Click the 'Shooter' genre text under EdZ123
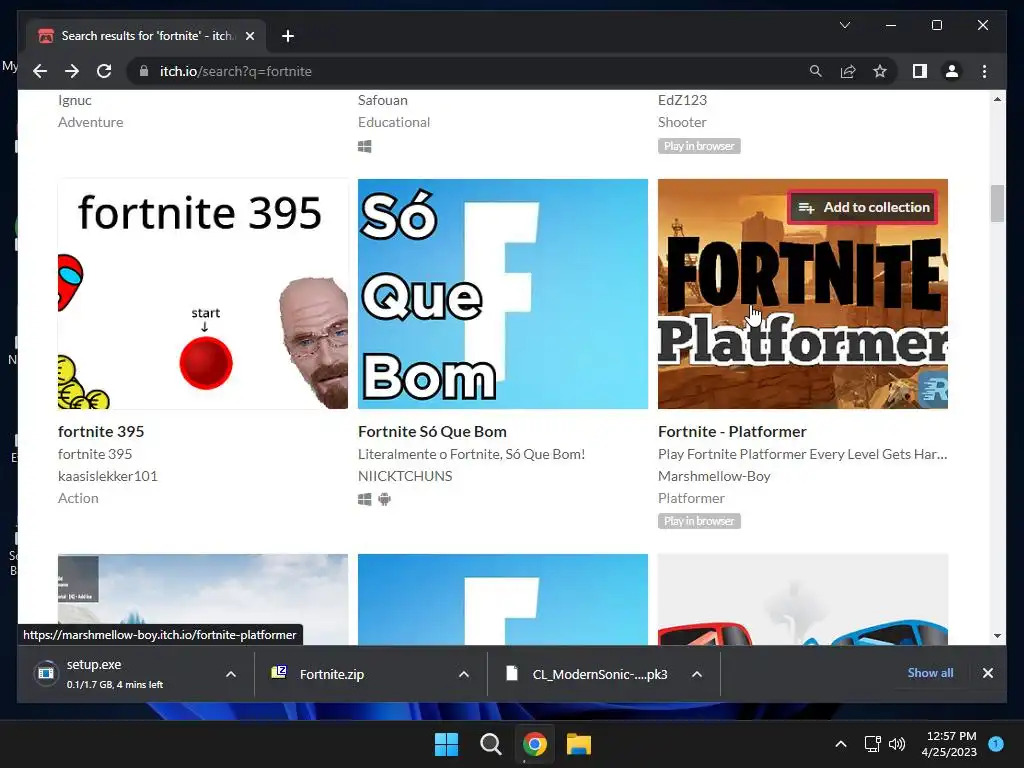 click(x=682, y=122)
